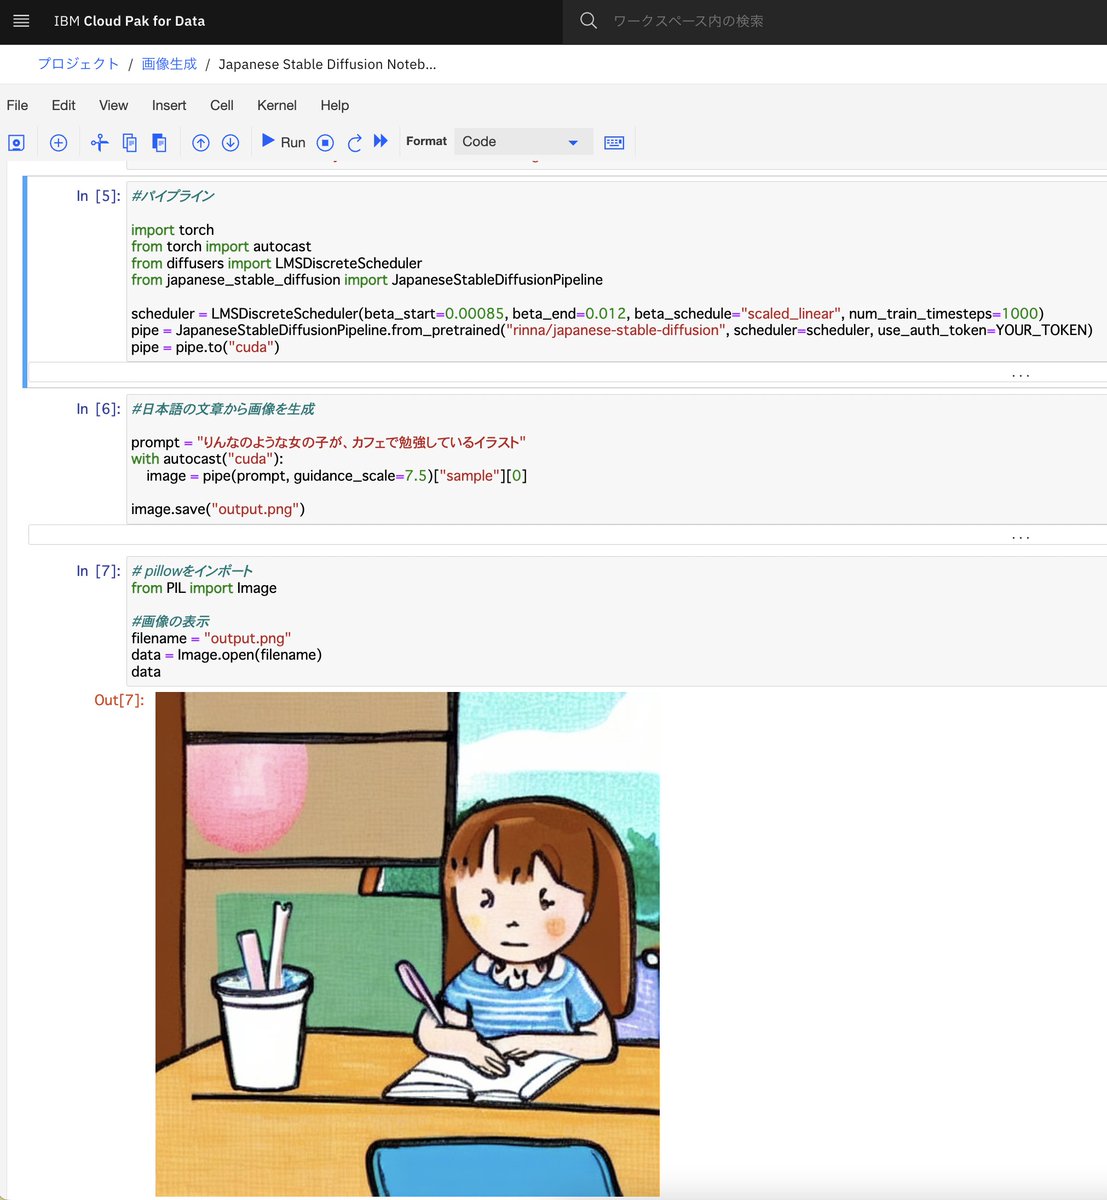Open the プロジェクト breadcrumb link

click(78, 64)
